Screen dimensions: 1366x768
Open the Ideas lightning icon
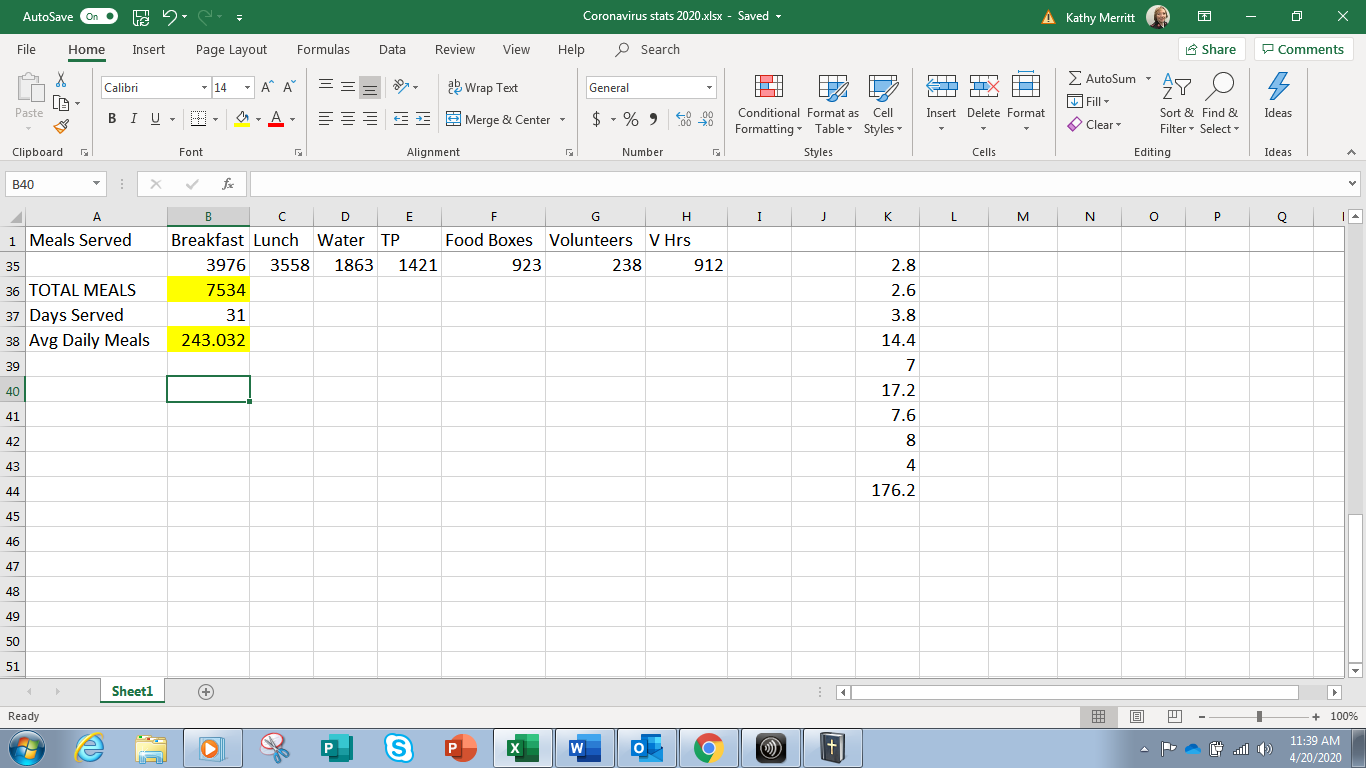point(1278,89)
